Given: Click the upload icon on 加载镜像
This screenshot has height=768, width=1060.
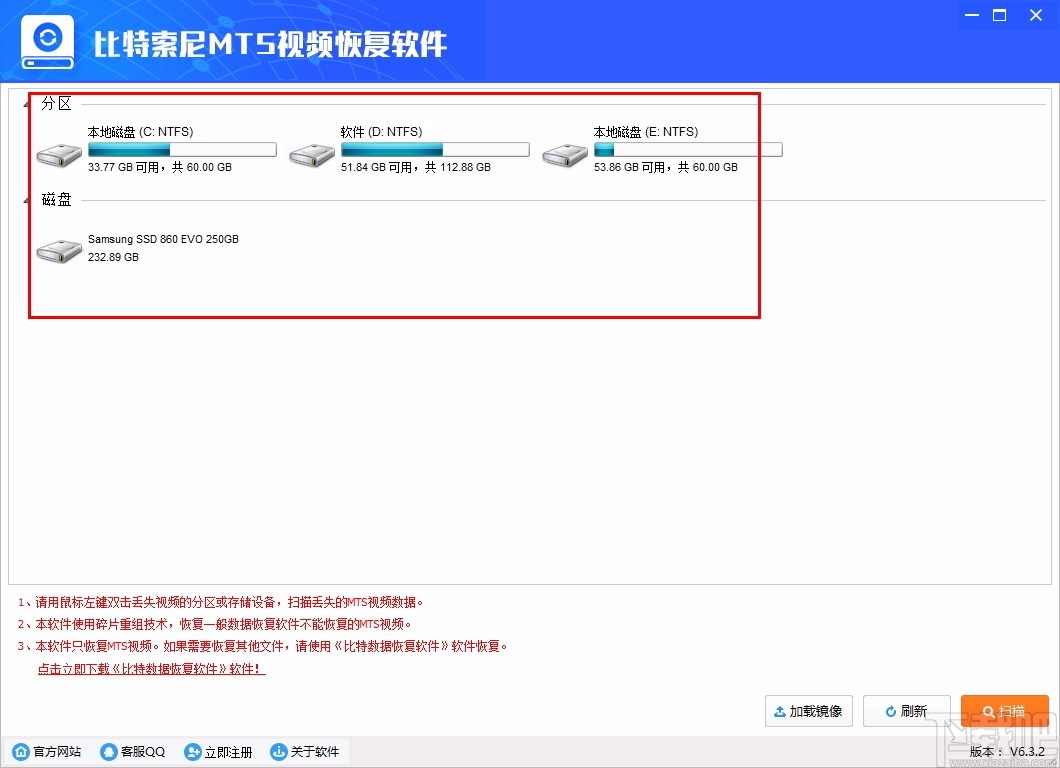Looking at the screenshot, I should click(x=779, y=711).
